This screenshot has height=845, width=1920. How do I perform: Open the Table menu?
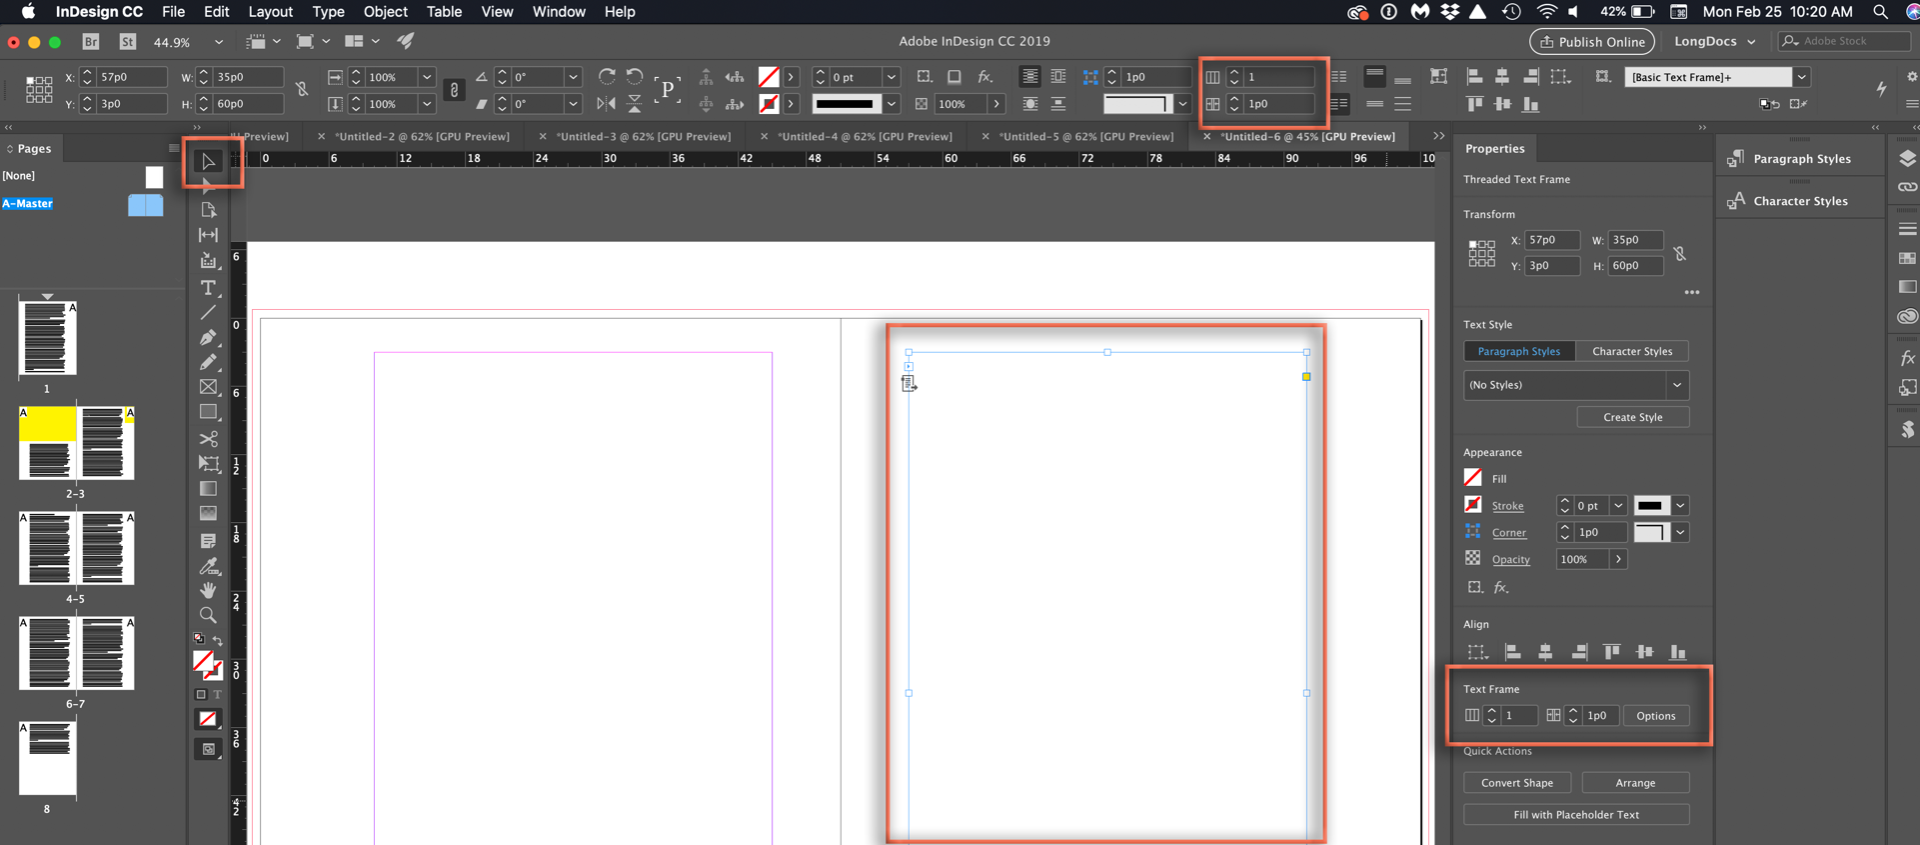click(444, 12)
